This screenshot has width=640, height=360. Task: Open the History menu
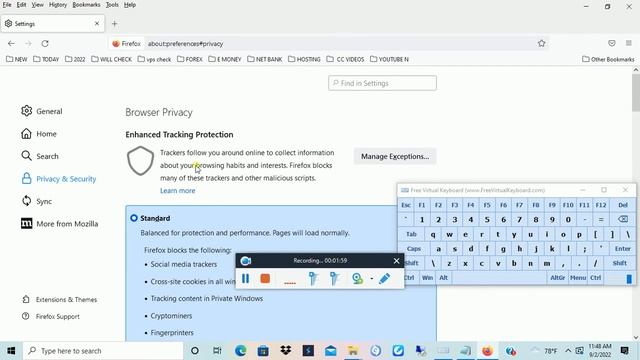(58, 5)
